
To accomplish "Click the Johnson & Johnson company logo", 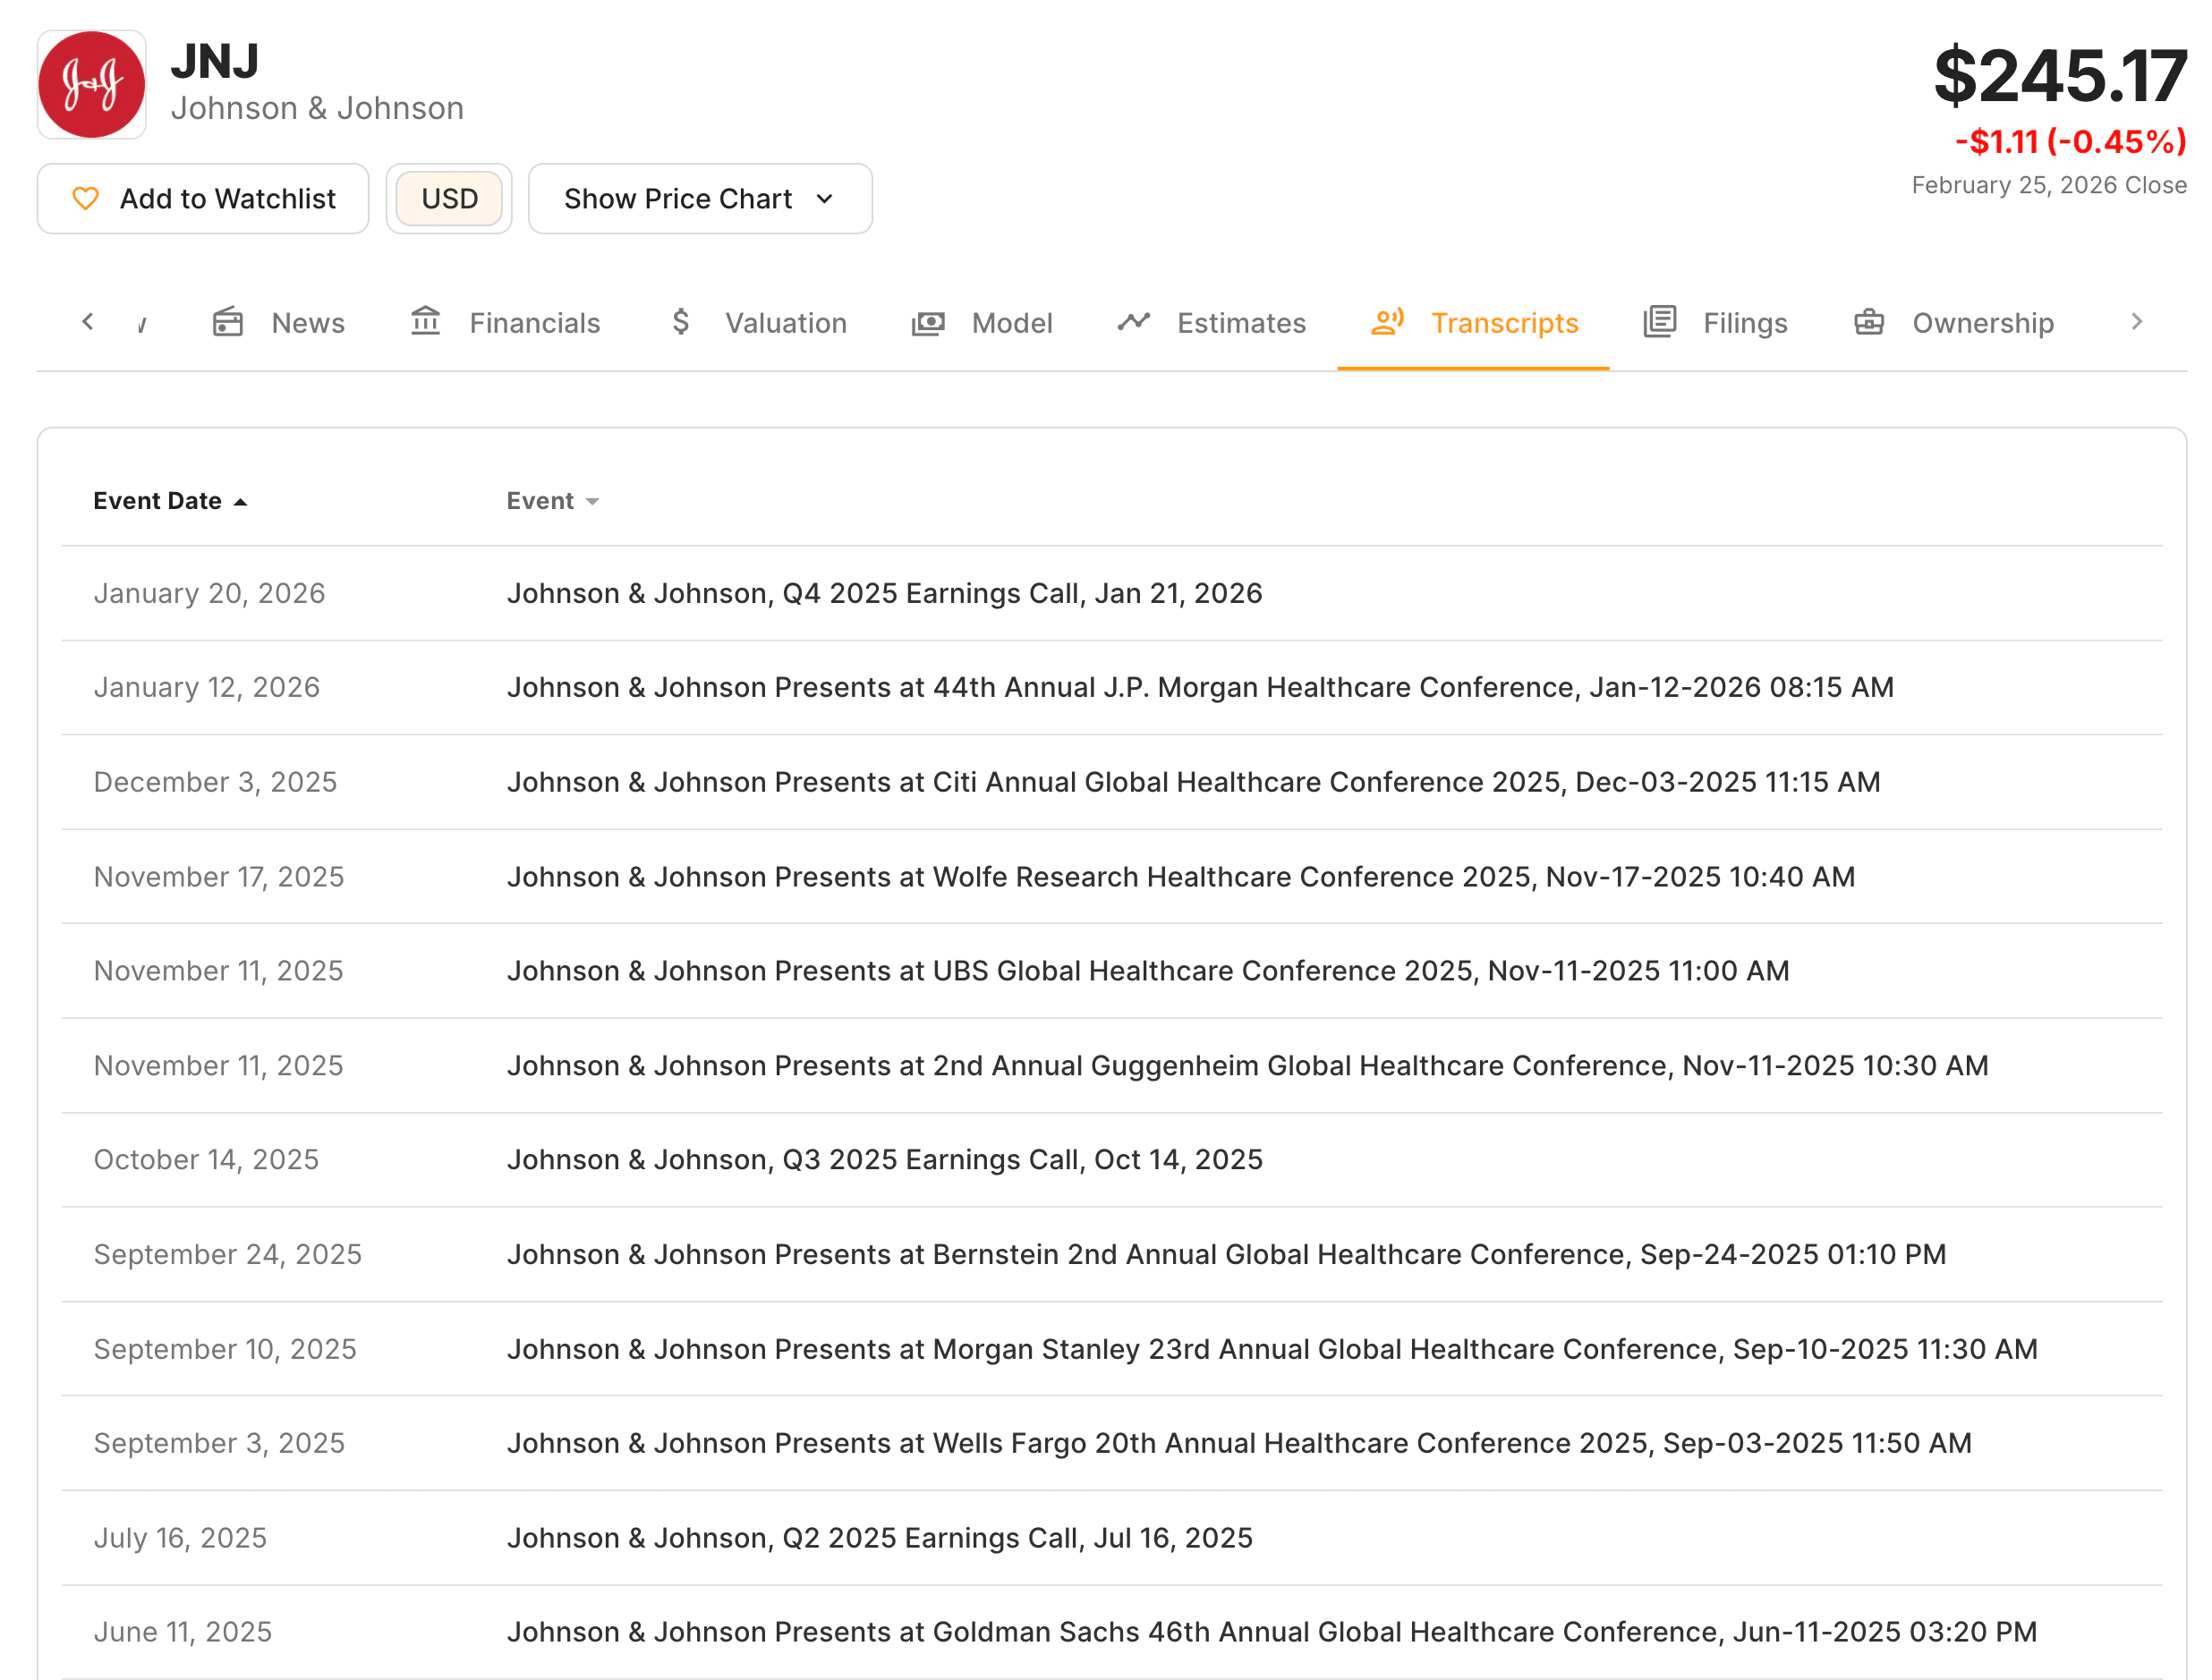I will (92, 84).
